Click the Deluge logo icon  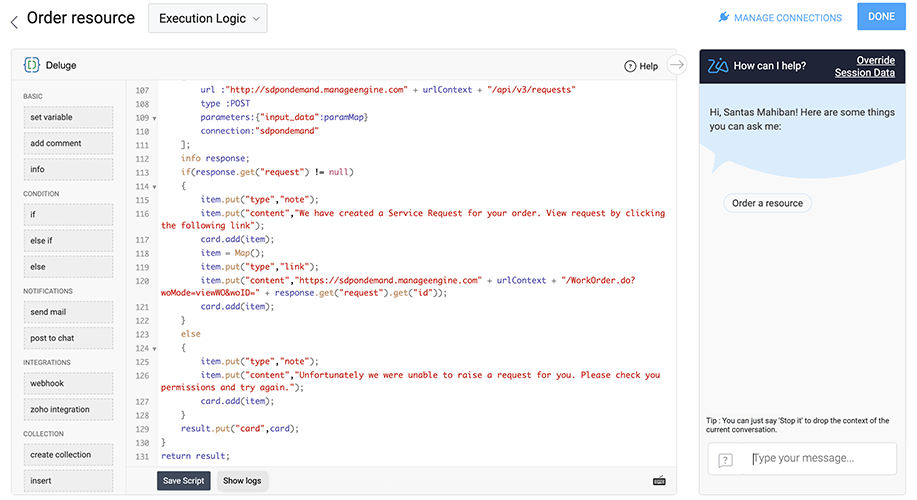tap(32, 66)
